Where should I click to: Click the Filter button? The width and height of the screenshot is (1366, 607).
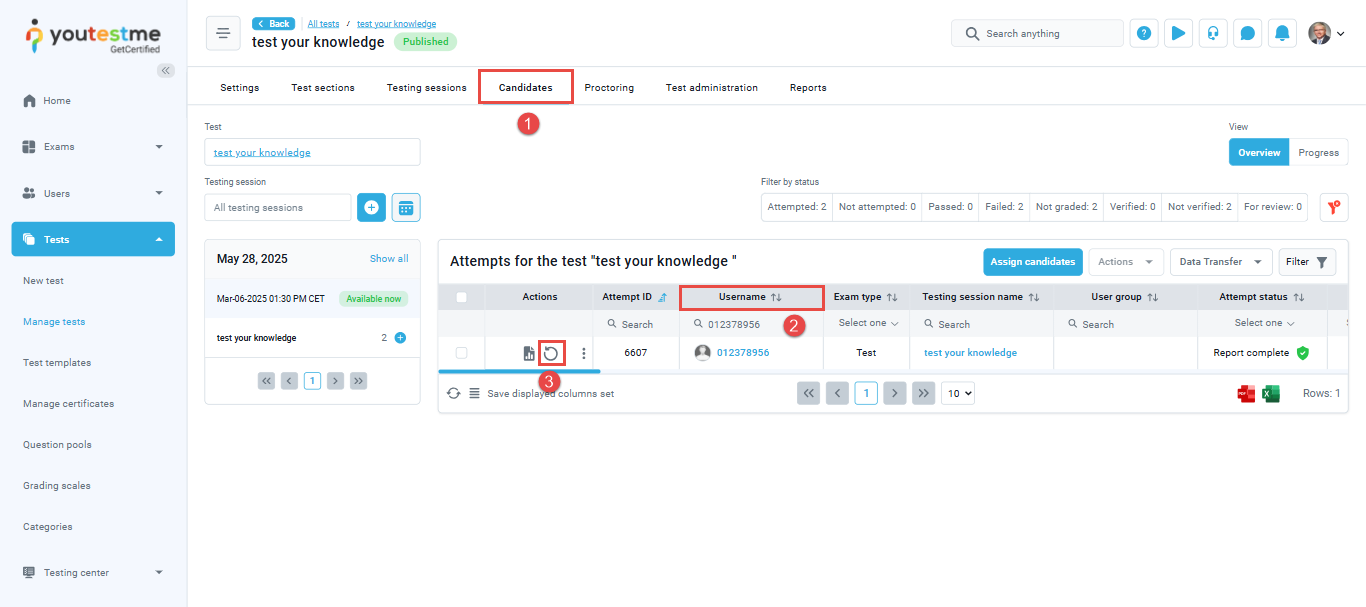(x=1307, y=262)
